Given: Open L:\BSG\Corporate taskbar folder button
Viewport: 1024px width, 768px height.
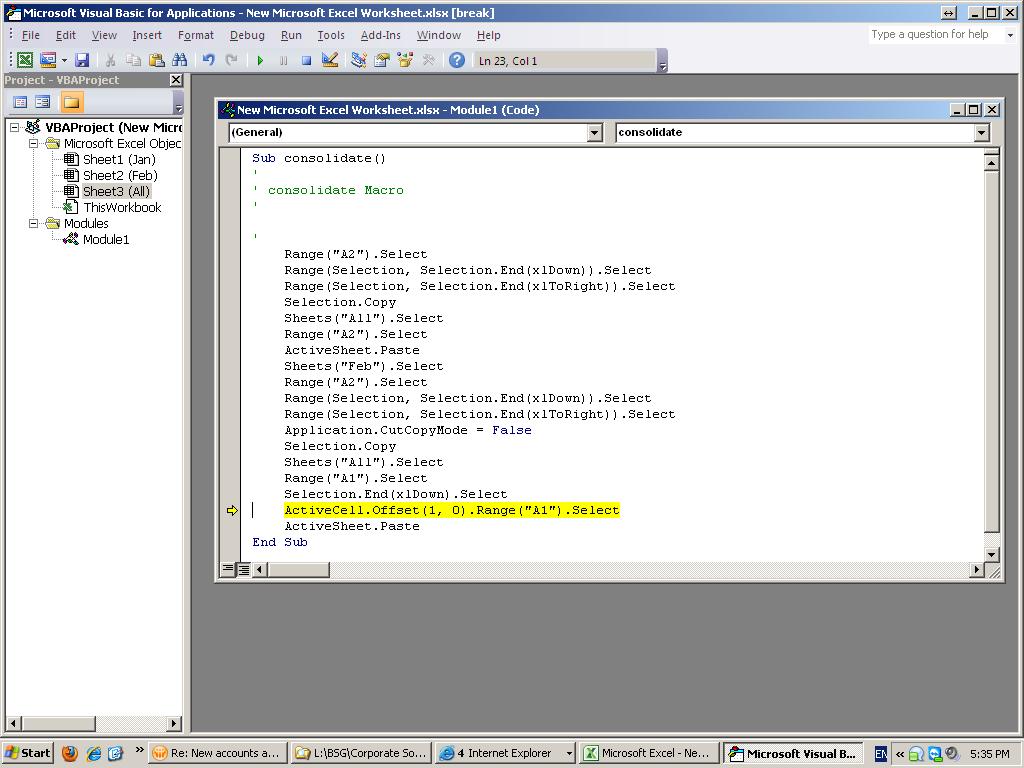Looking at the screenshot, I should (361, 754).
